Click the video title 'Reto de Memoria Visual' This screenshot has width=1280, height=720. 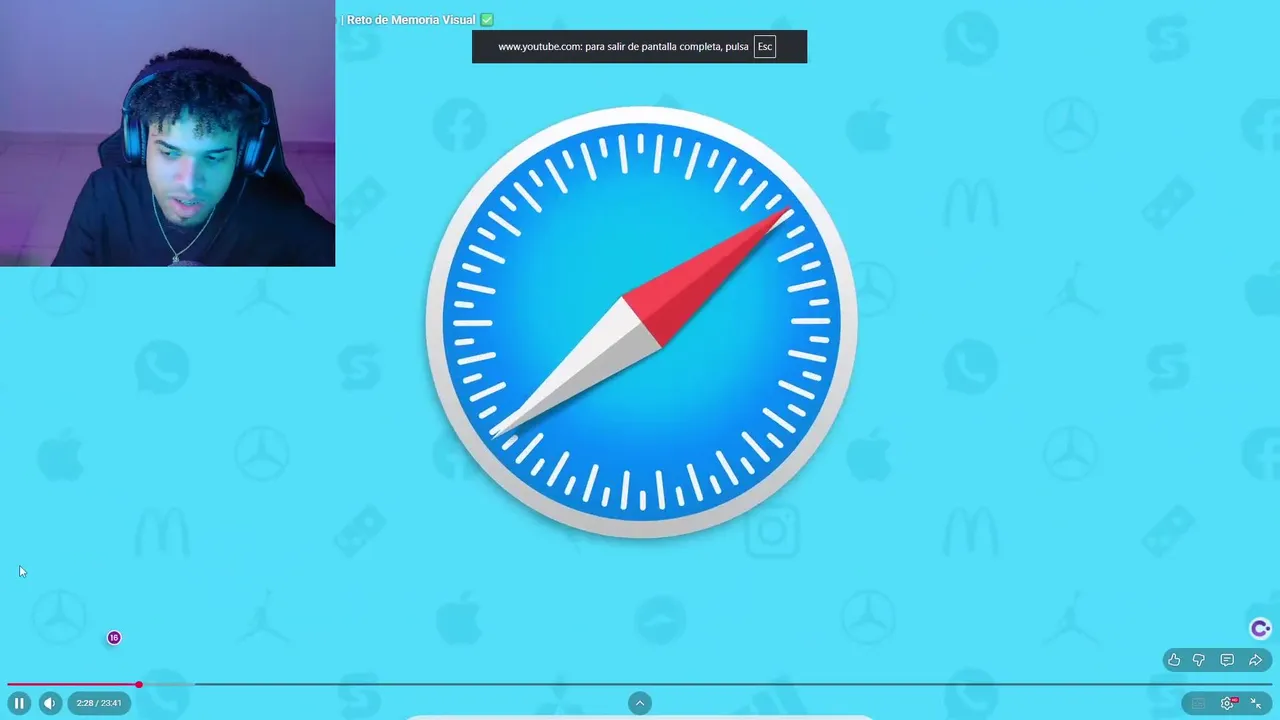tap(411, 20)
